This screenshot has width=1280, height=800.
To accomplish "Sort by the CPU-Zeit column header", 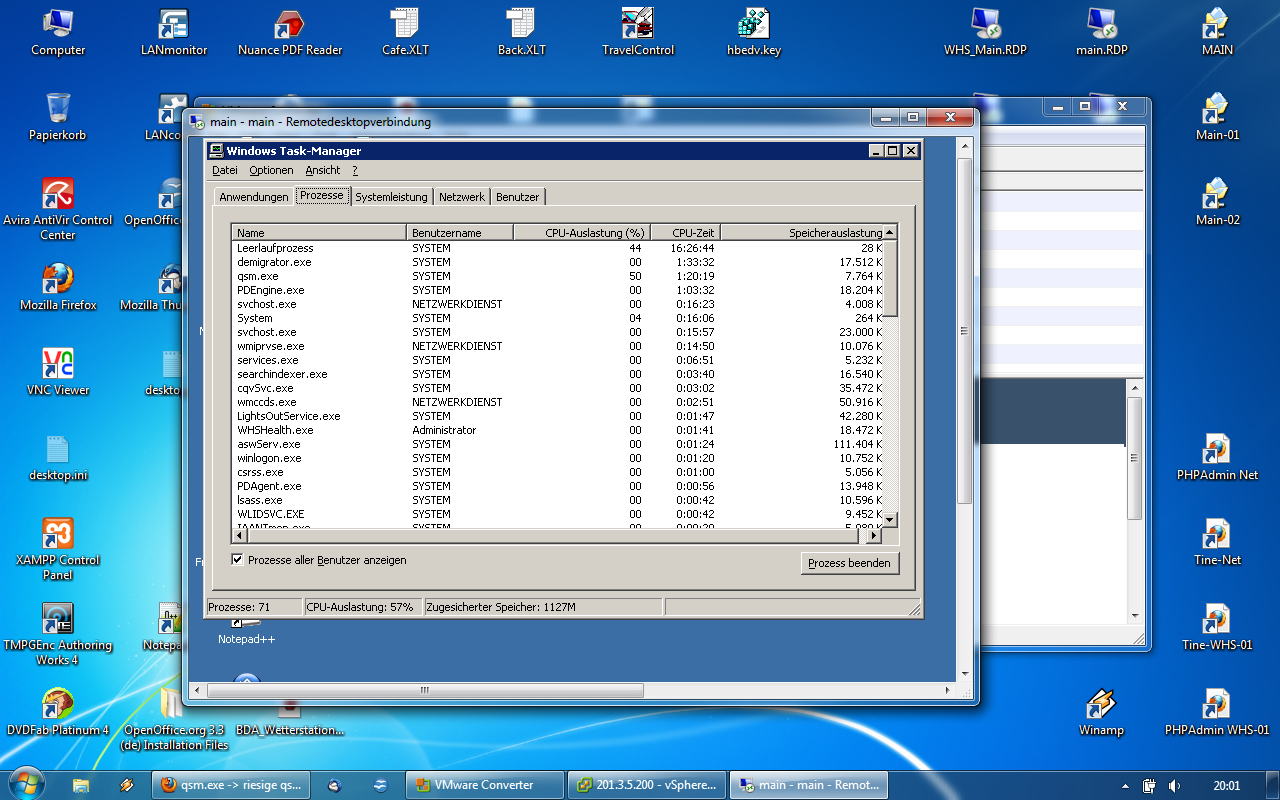I will (686, 233).
